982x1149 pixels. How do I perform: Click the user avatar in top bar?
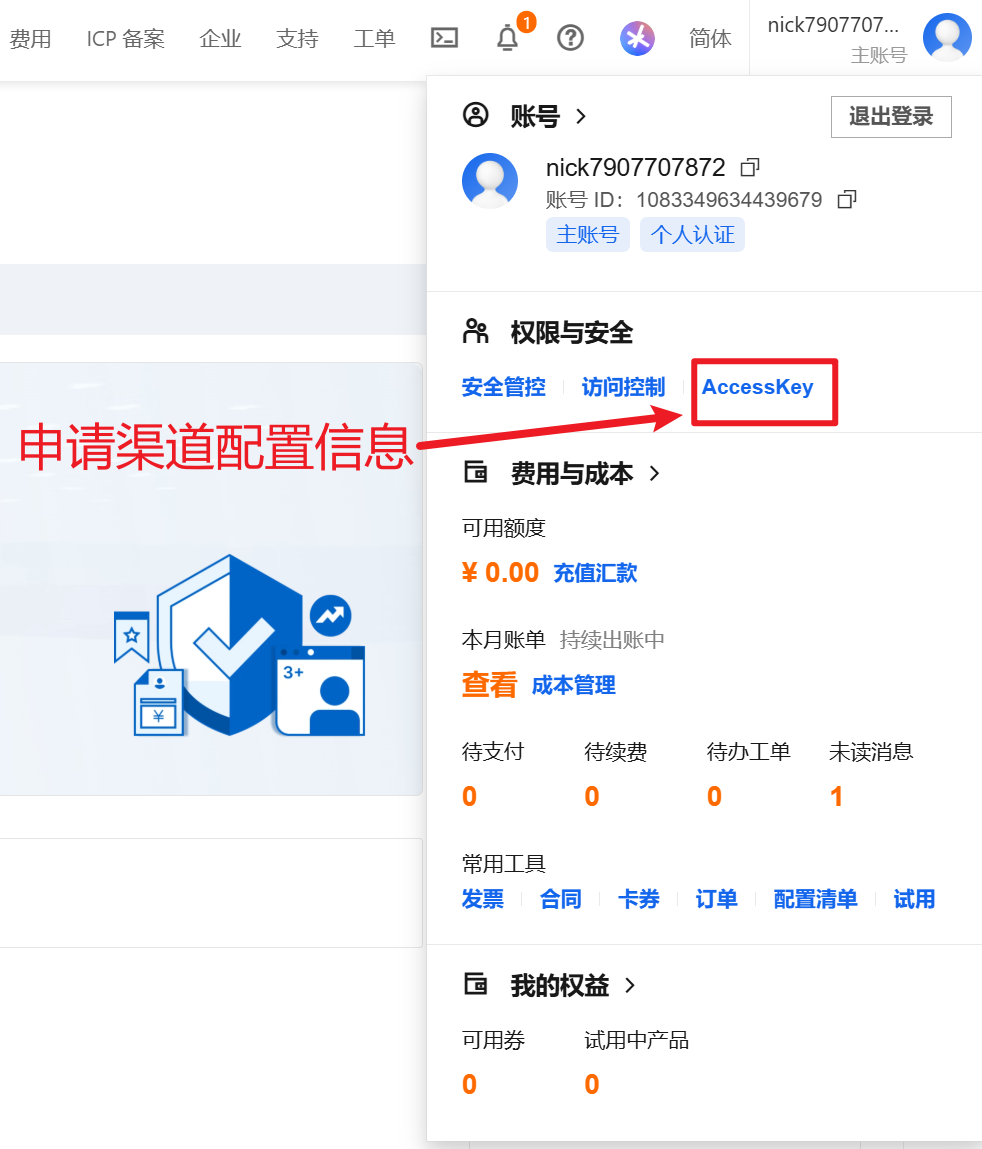tap(946, 38)
